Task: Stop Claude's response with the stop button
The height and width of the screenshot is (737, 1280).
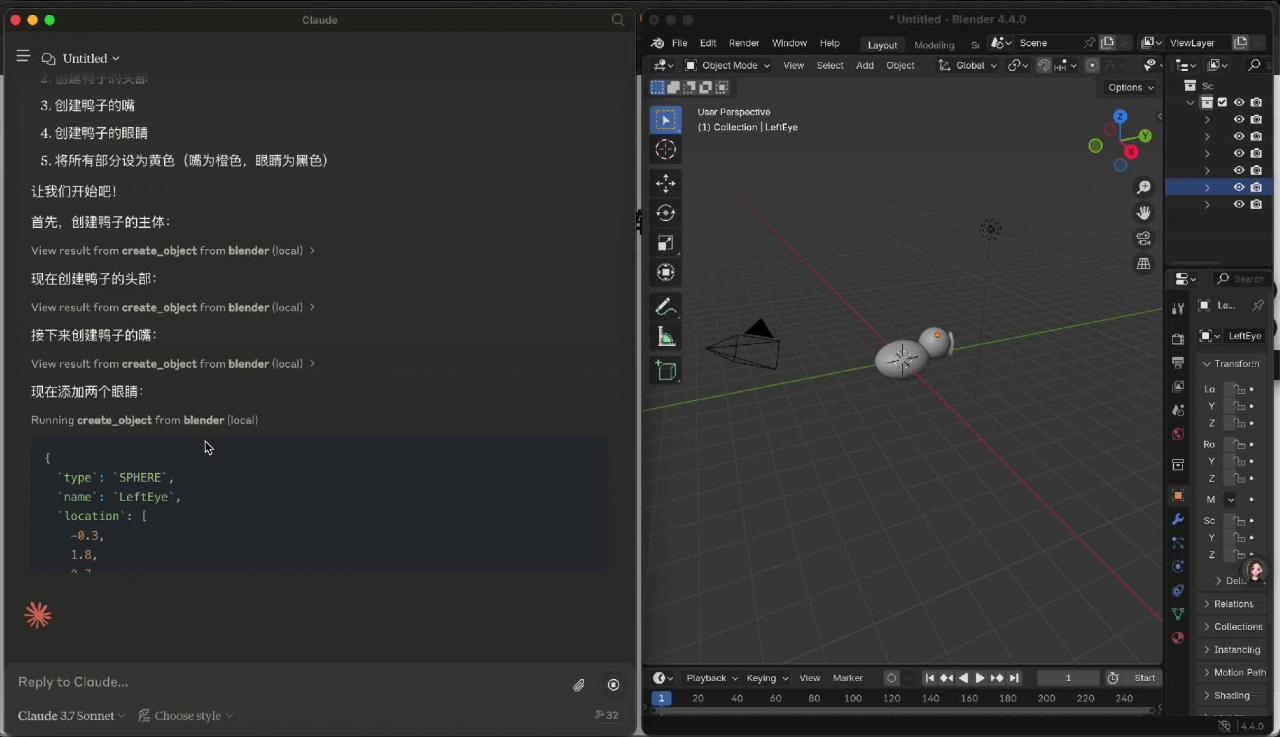Action: (x=613, y=685)
